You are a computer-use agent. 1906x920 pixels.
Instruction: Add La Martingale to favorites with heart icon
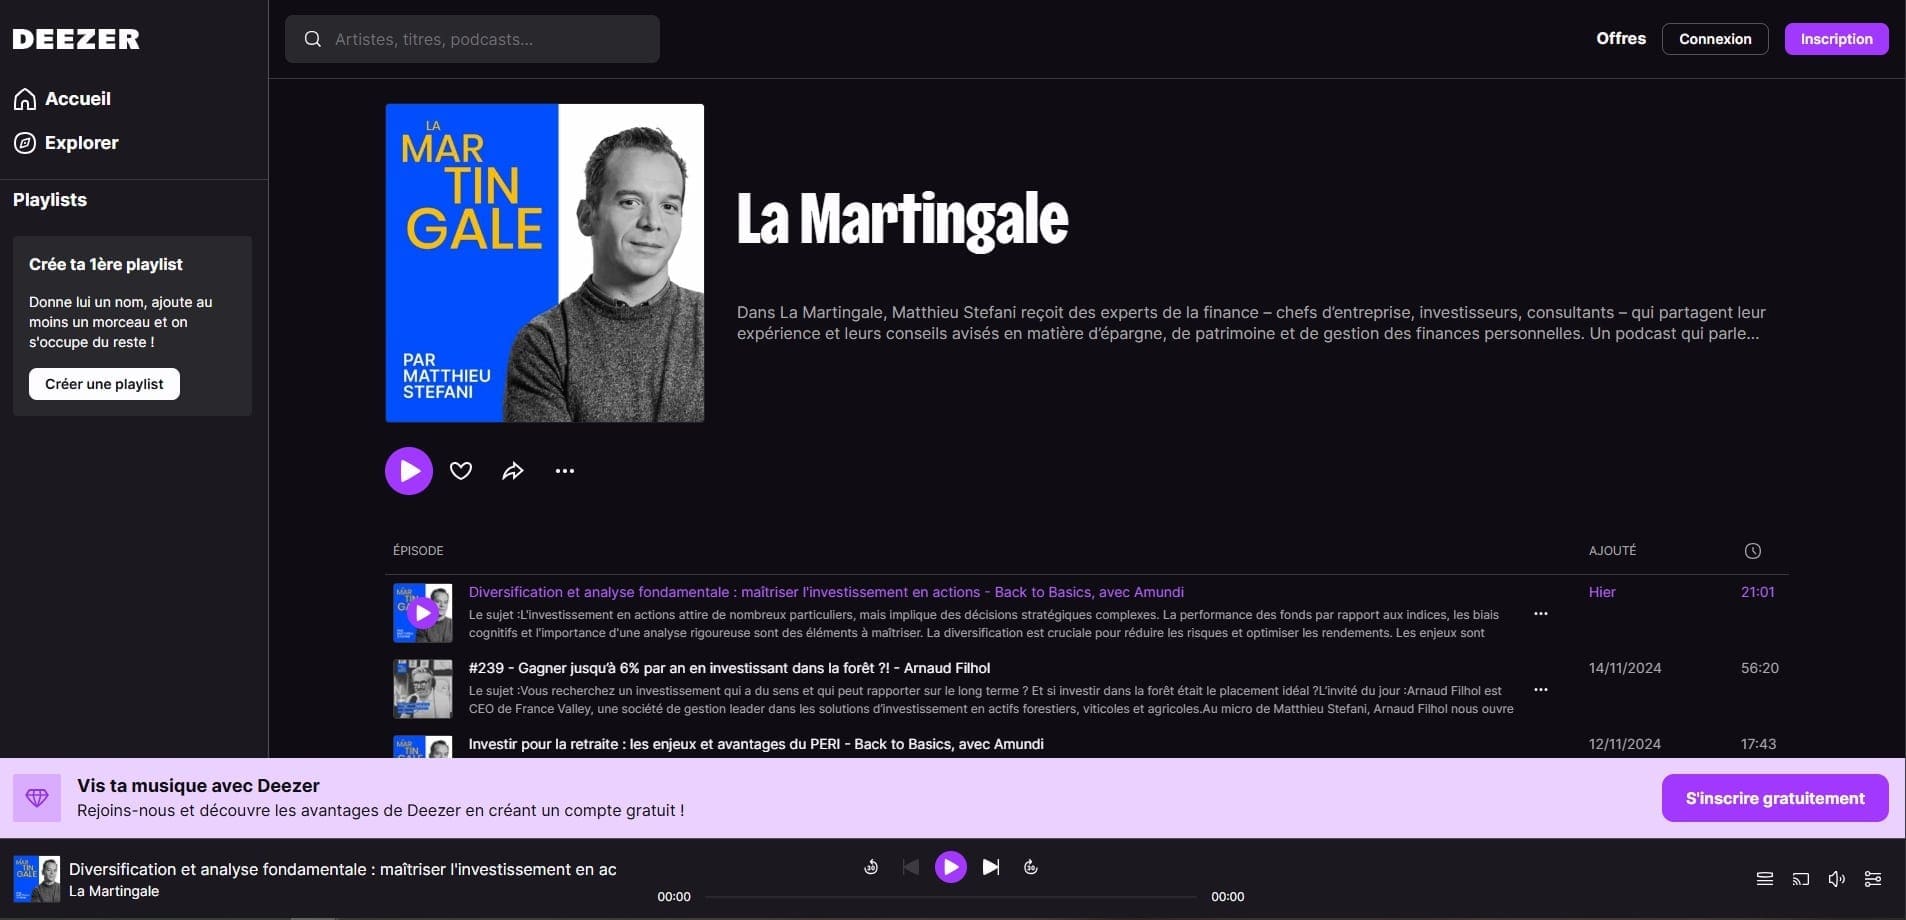coord(461,471)
